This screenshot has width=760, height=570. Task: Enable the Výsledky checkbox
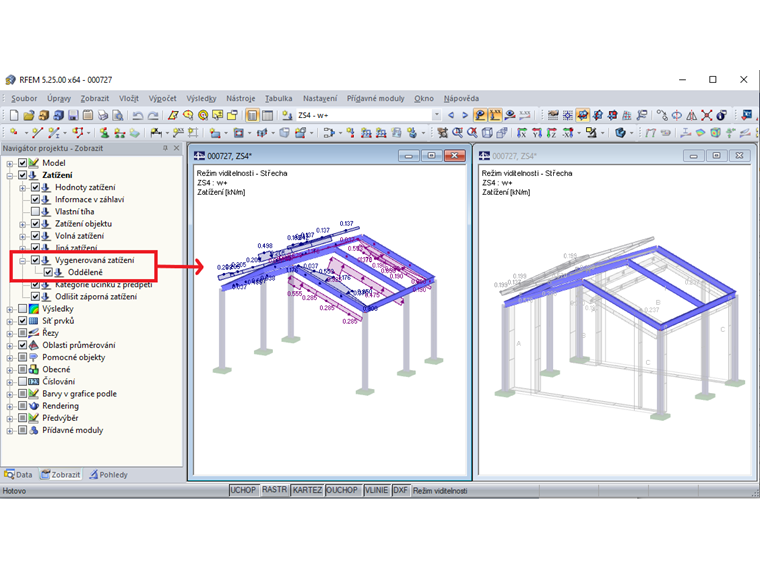[x=23, y=309]
